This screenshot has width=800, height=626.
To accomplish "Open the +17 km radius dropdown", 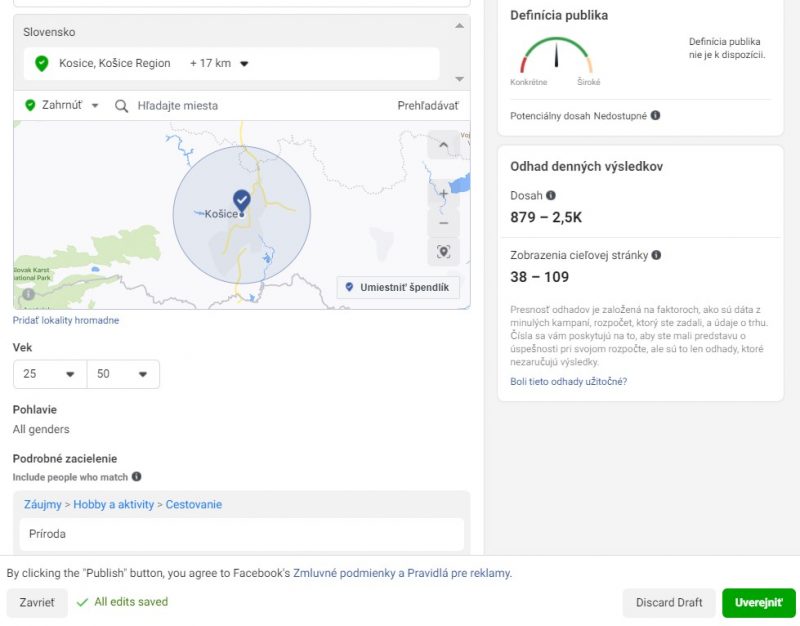I will pyautogui.click(x=219, y=63).
